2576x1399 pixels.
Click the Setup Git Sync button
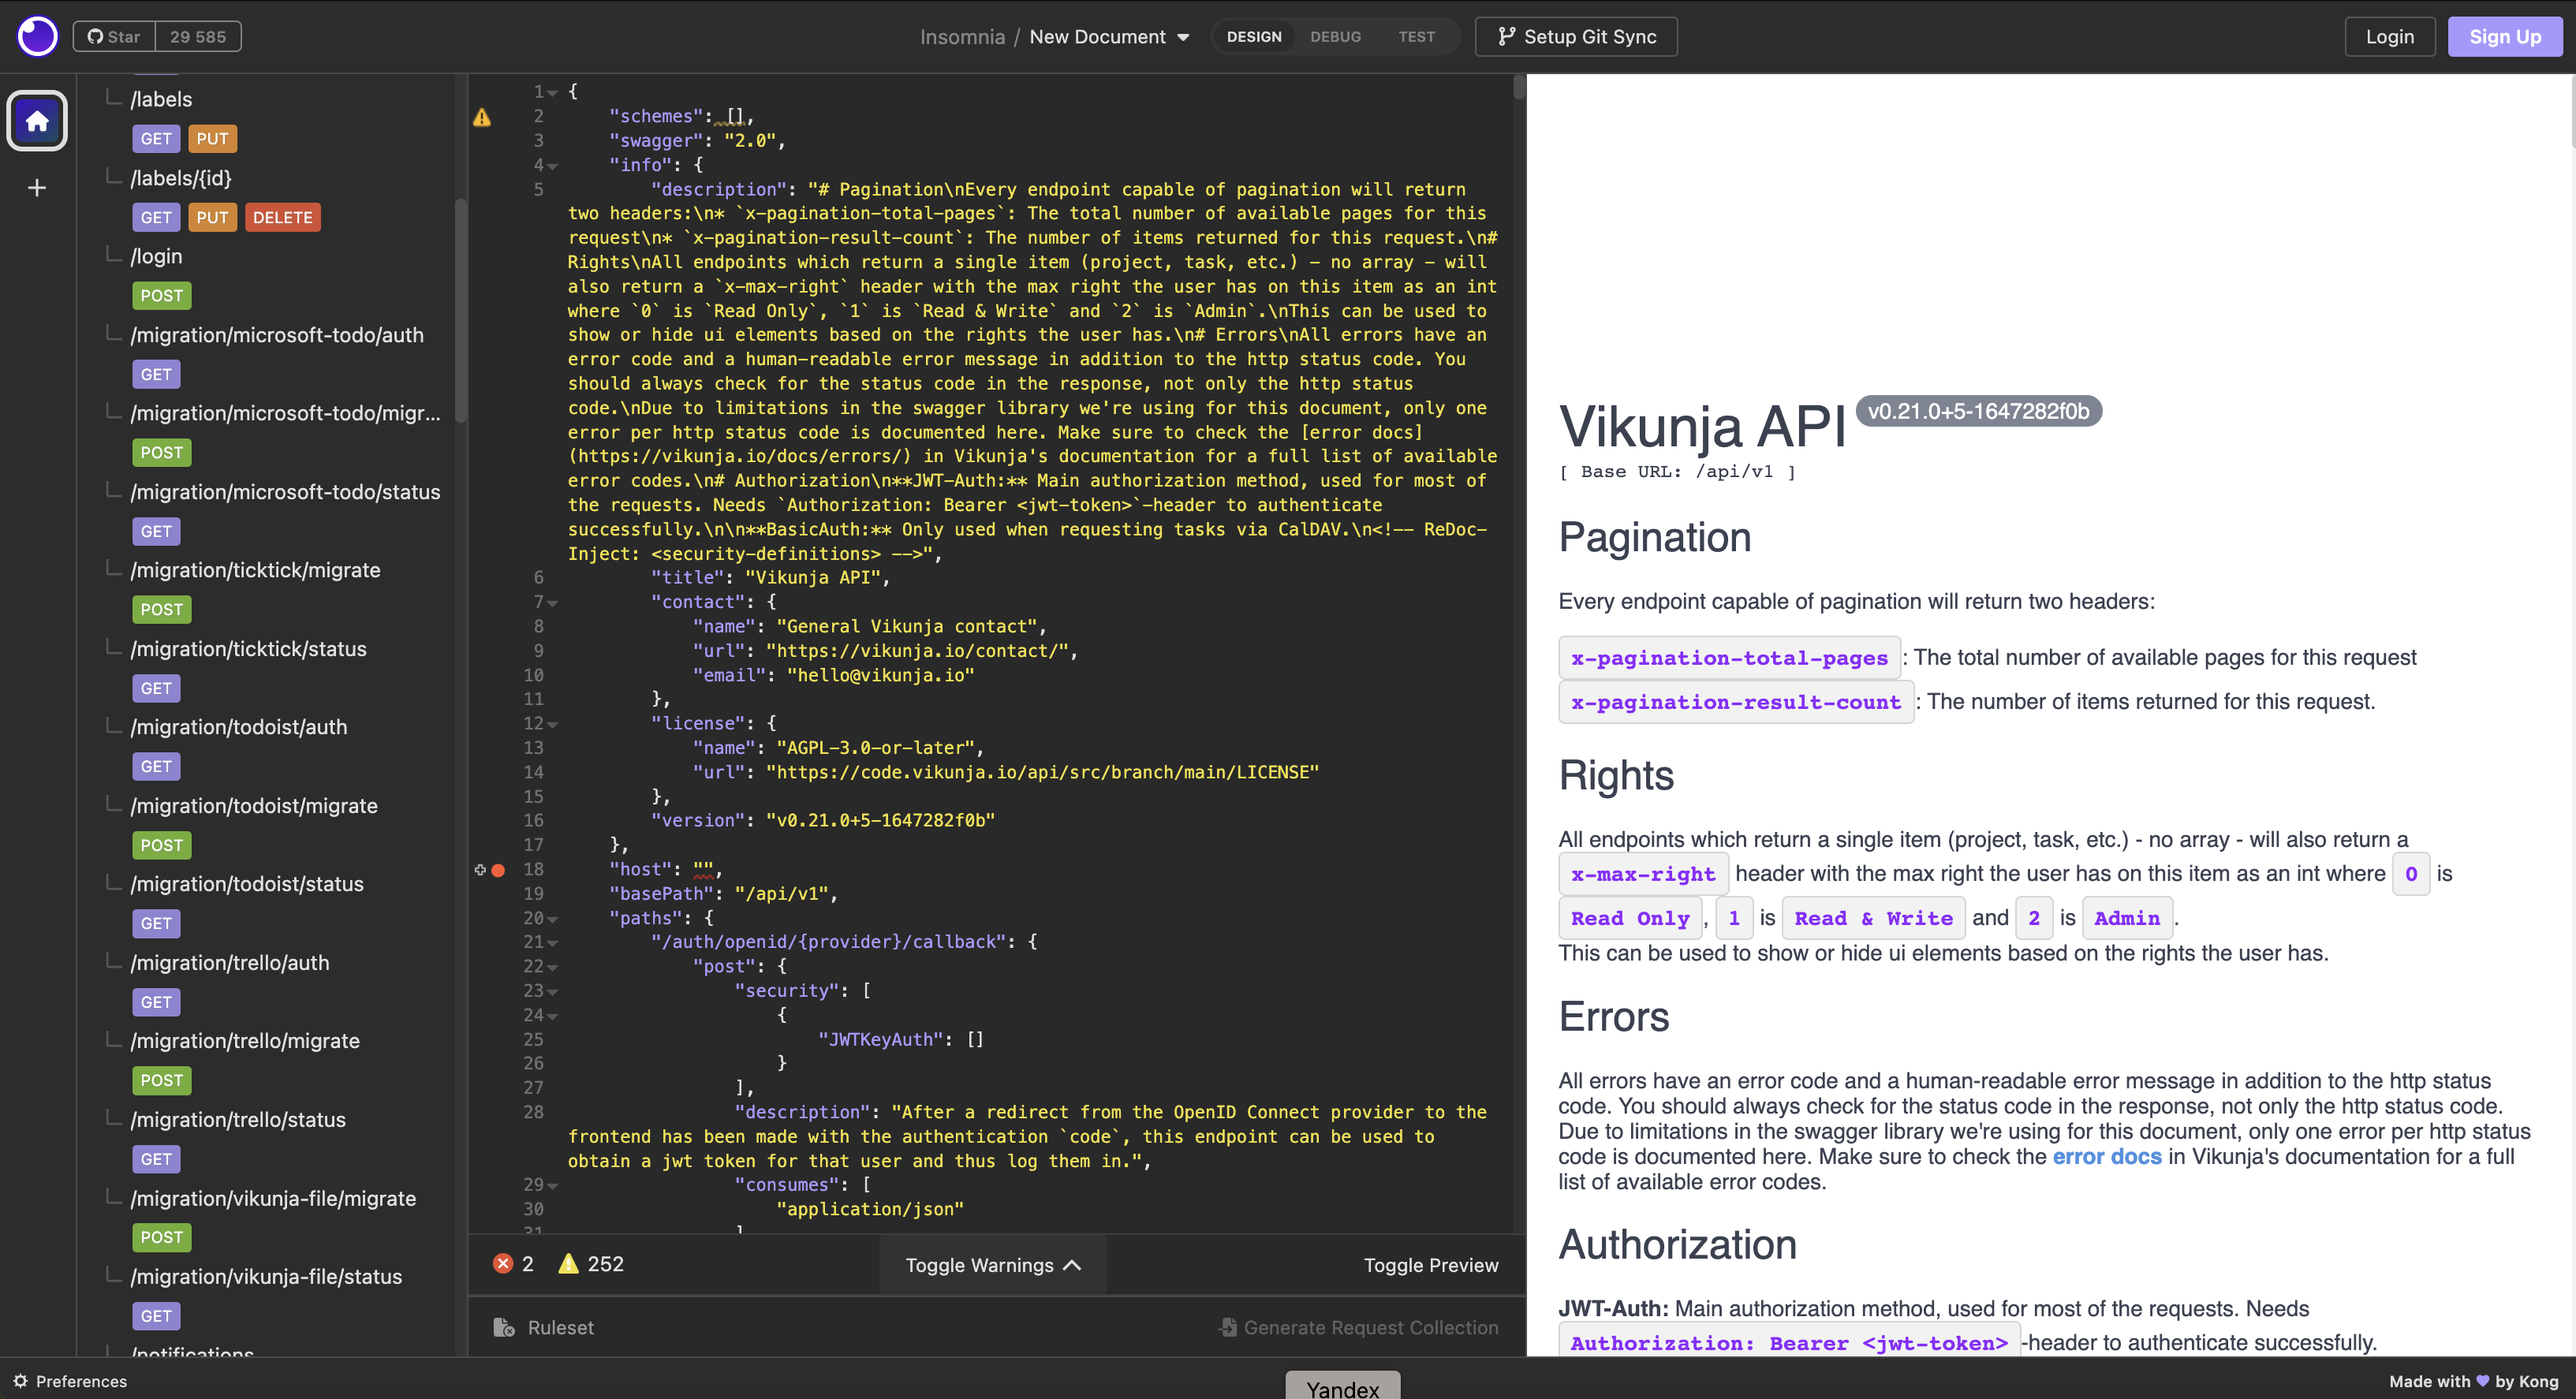(x=1576, y=37)
